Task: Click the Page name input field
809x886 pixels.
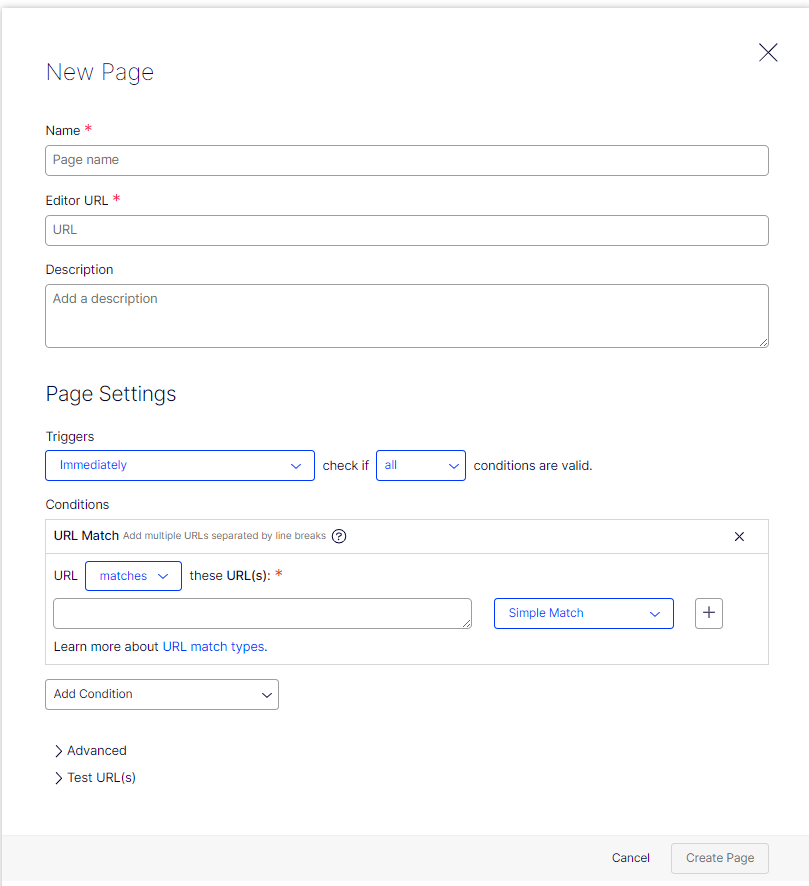Action: 406,160
